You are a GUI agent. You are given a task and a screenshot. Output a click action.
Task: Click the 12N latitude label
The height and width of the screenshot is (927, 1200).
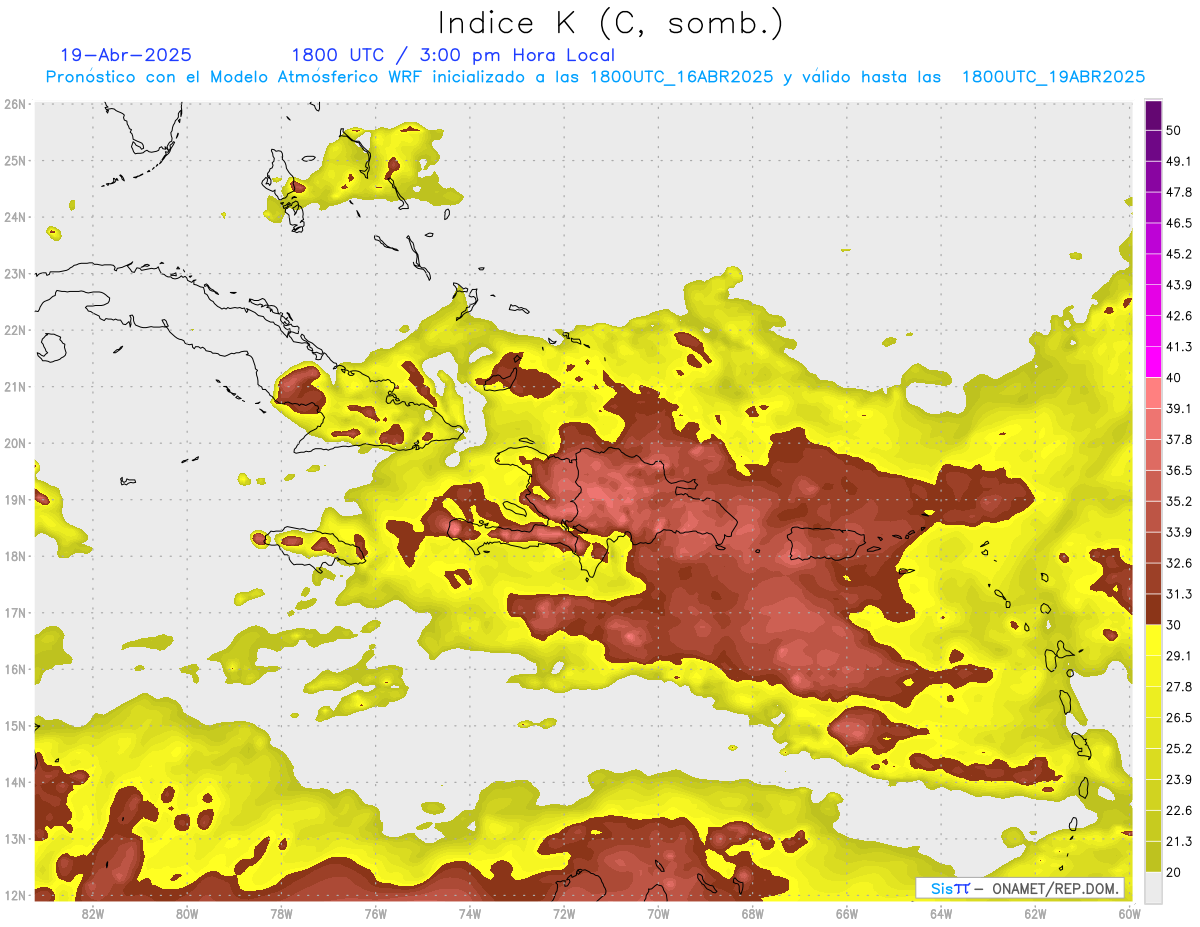pyautogui.click(x=15, y=895)
